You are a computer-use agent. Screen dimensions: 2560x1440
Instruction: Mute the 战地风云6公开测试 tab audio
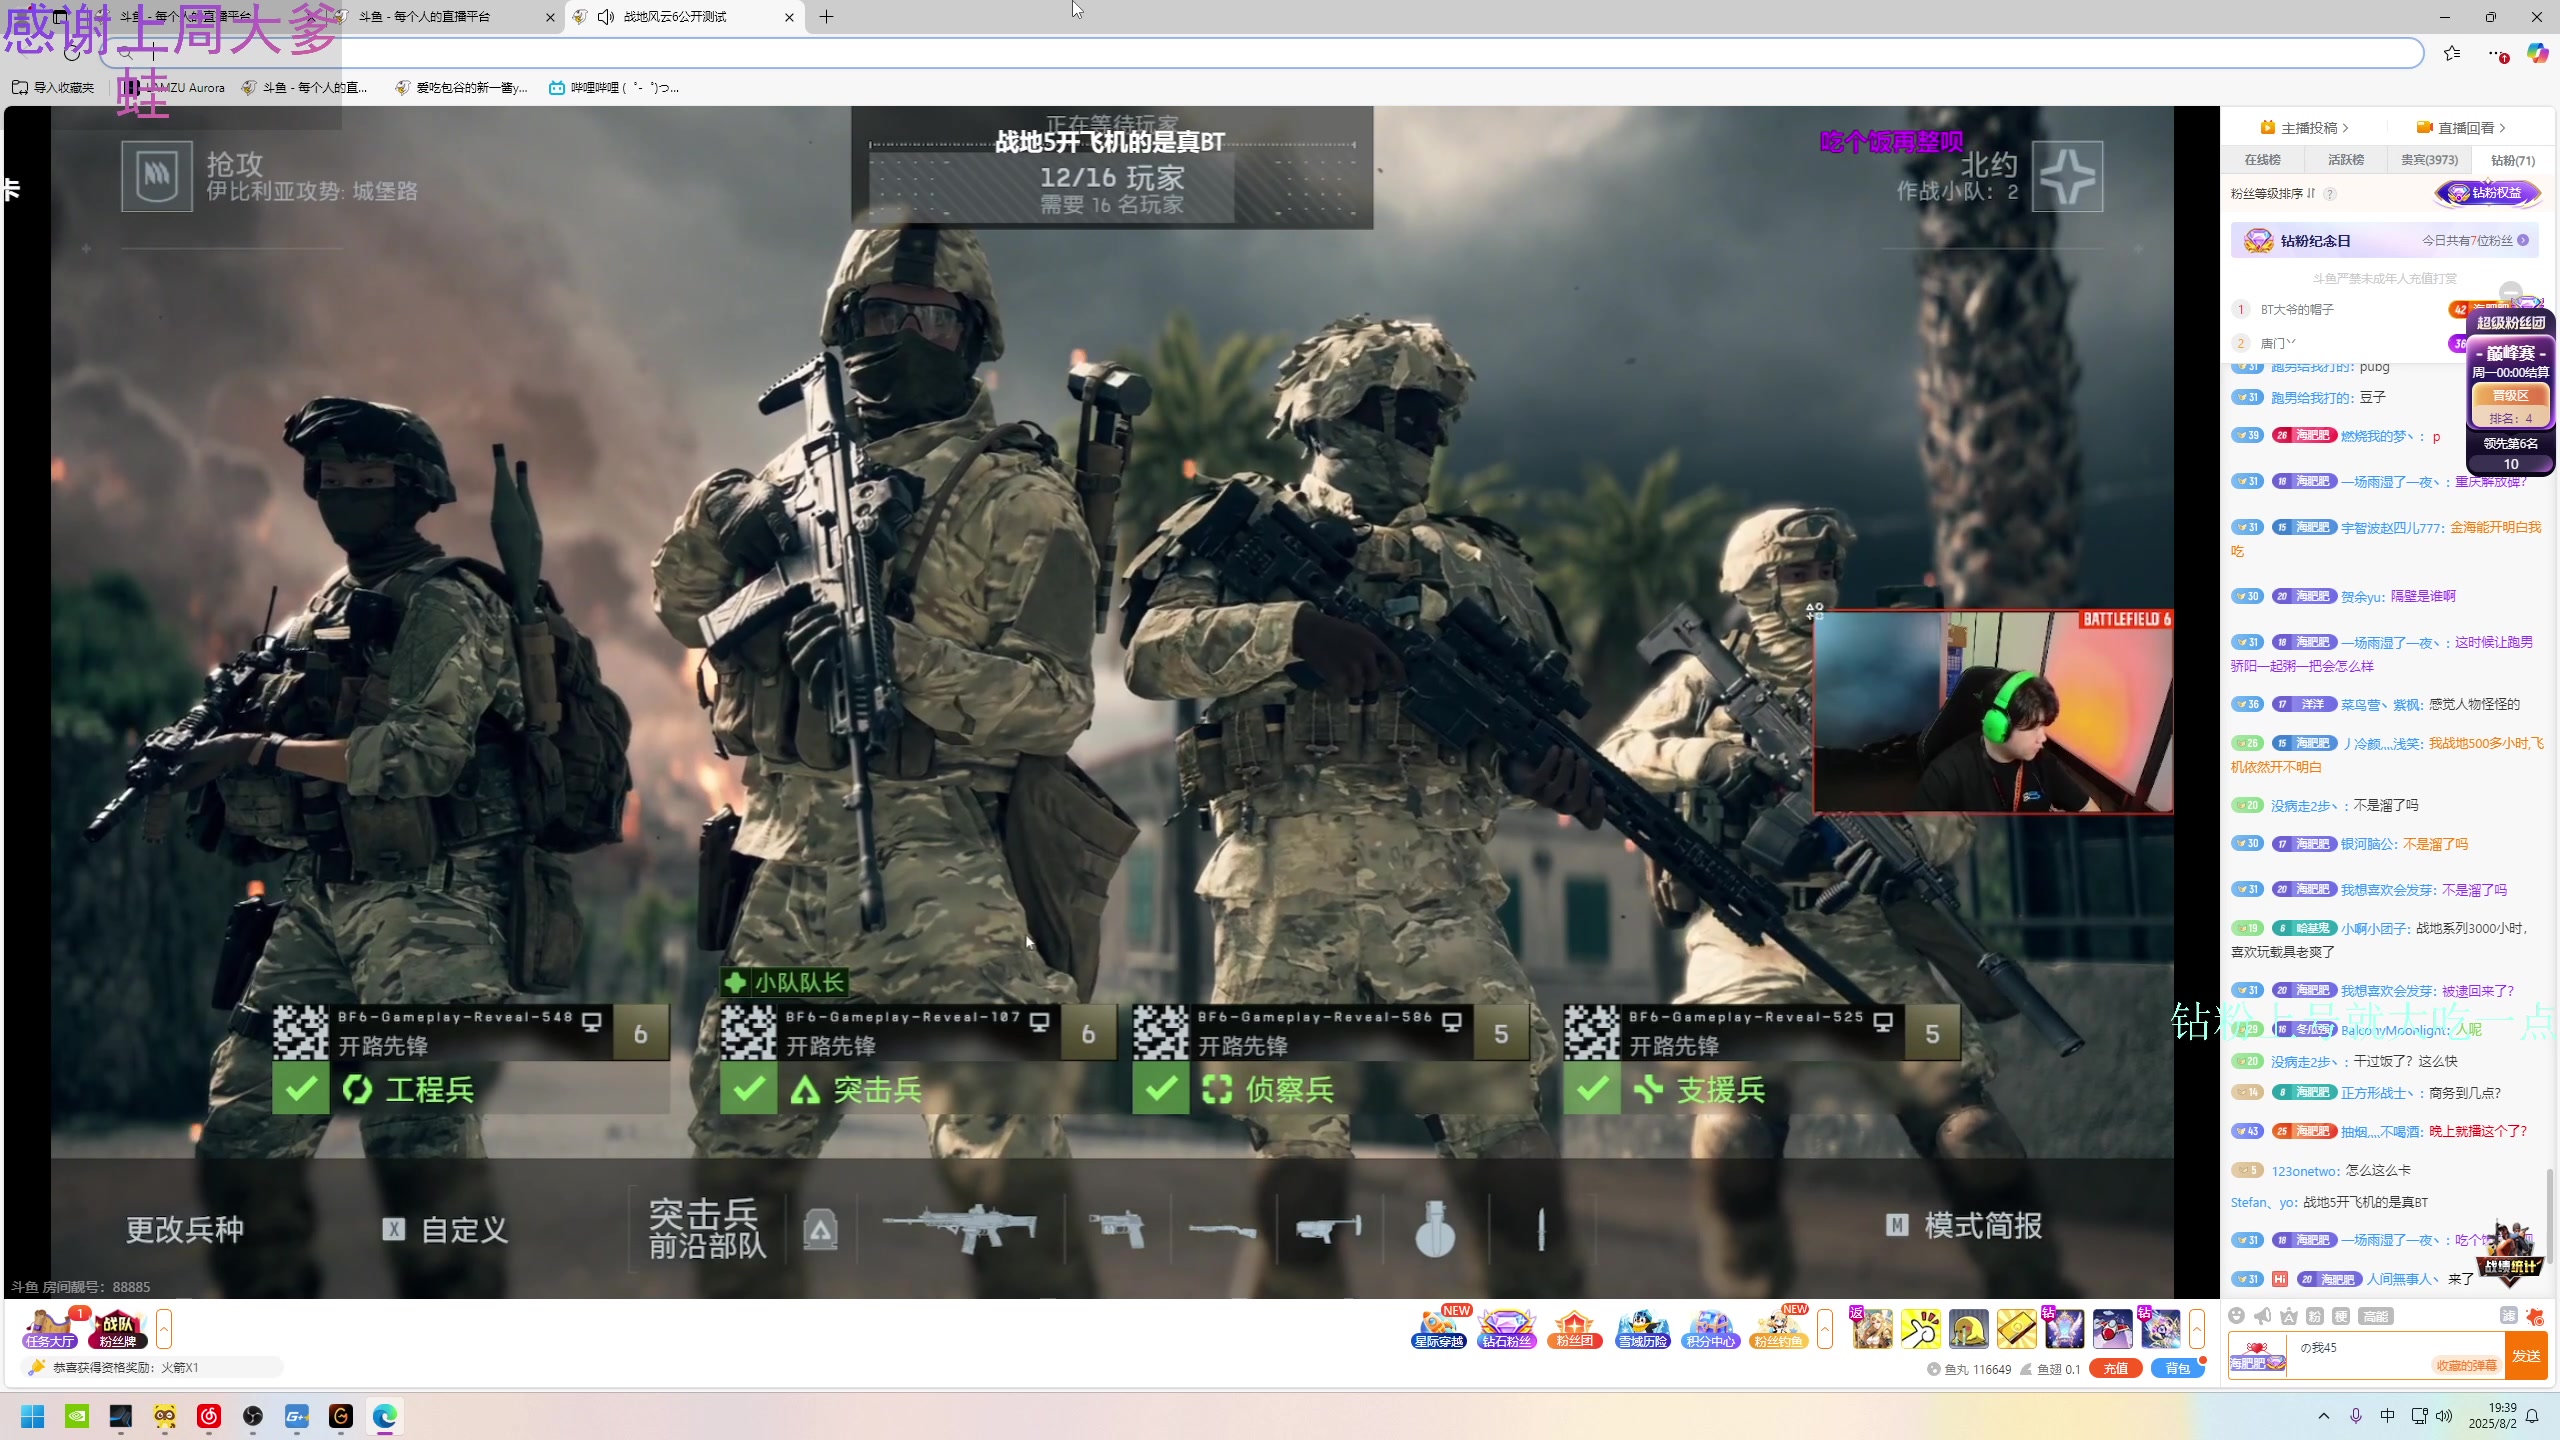coord(606,17)
